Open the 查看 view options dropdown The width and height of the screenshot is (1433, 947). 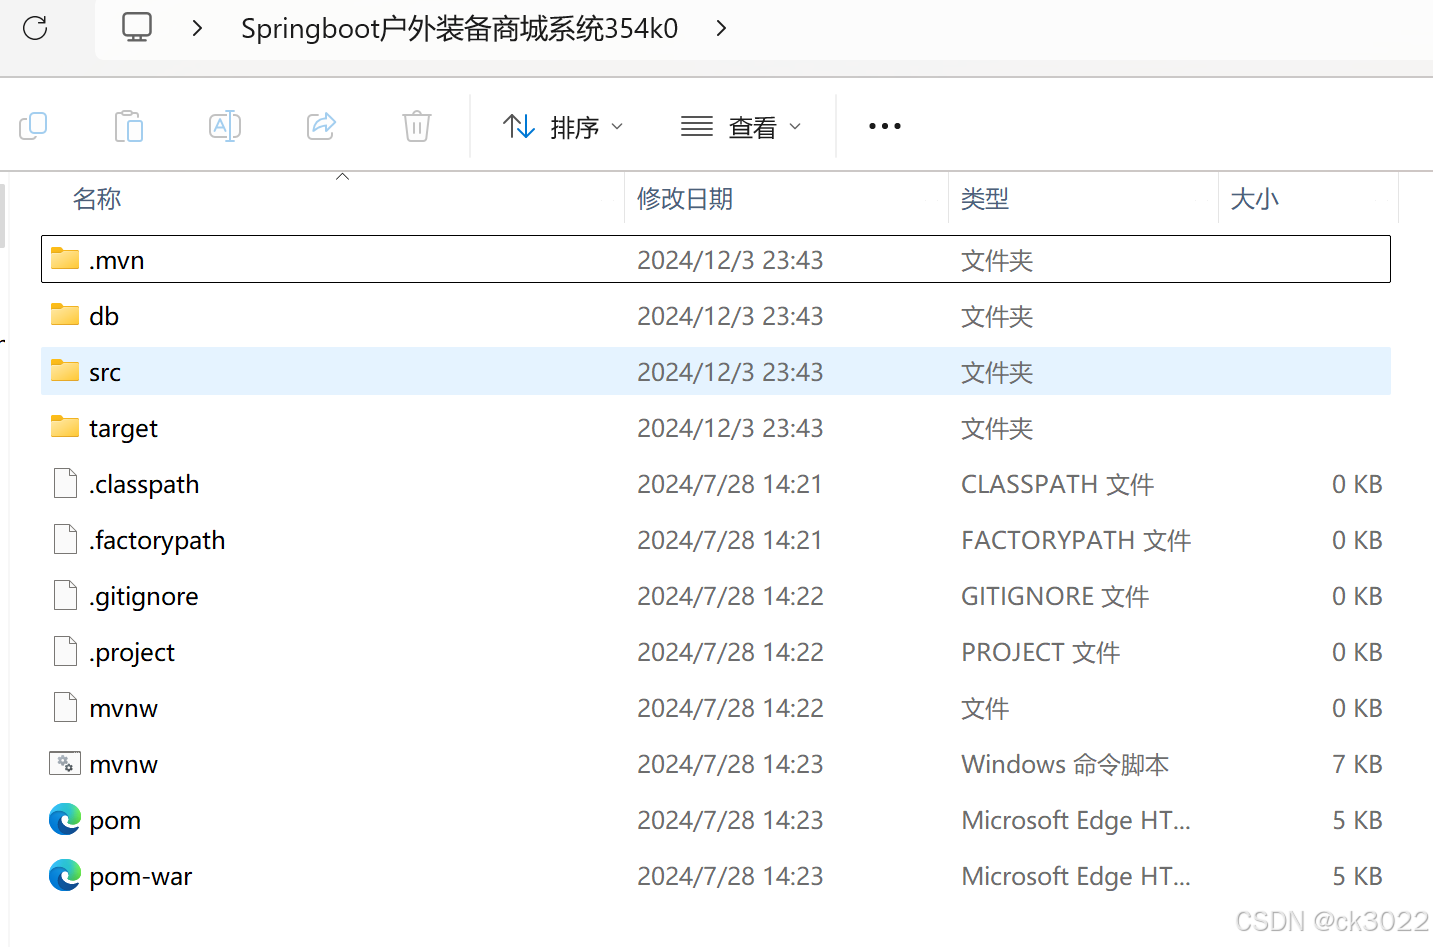[x=741, y=126]
